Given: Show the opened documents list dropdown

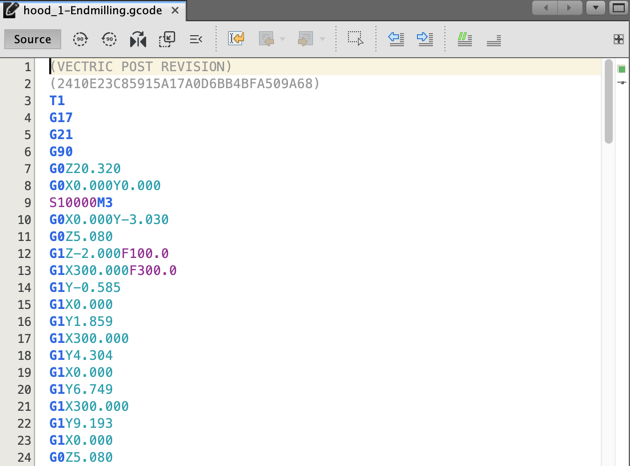Looking at the screenshot, I should 596,8.
